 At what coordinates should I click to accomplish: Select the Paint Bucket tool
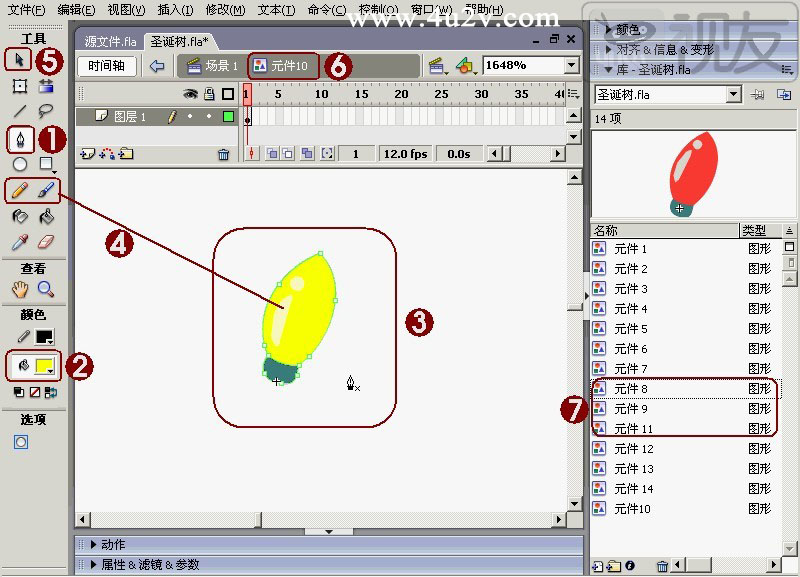point(46,216)
